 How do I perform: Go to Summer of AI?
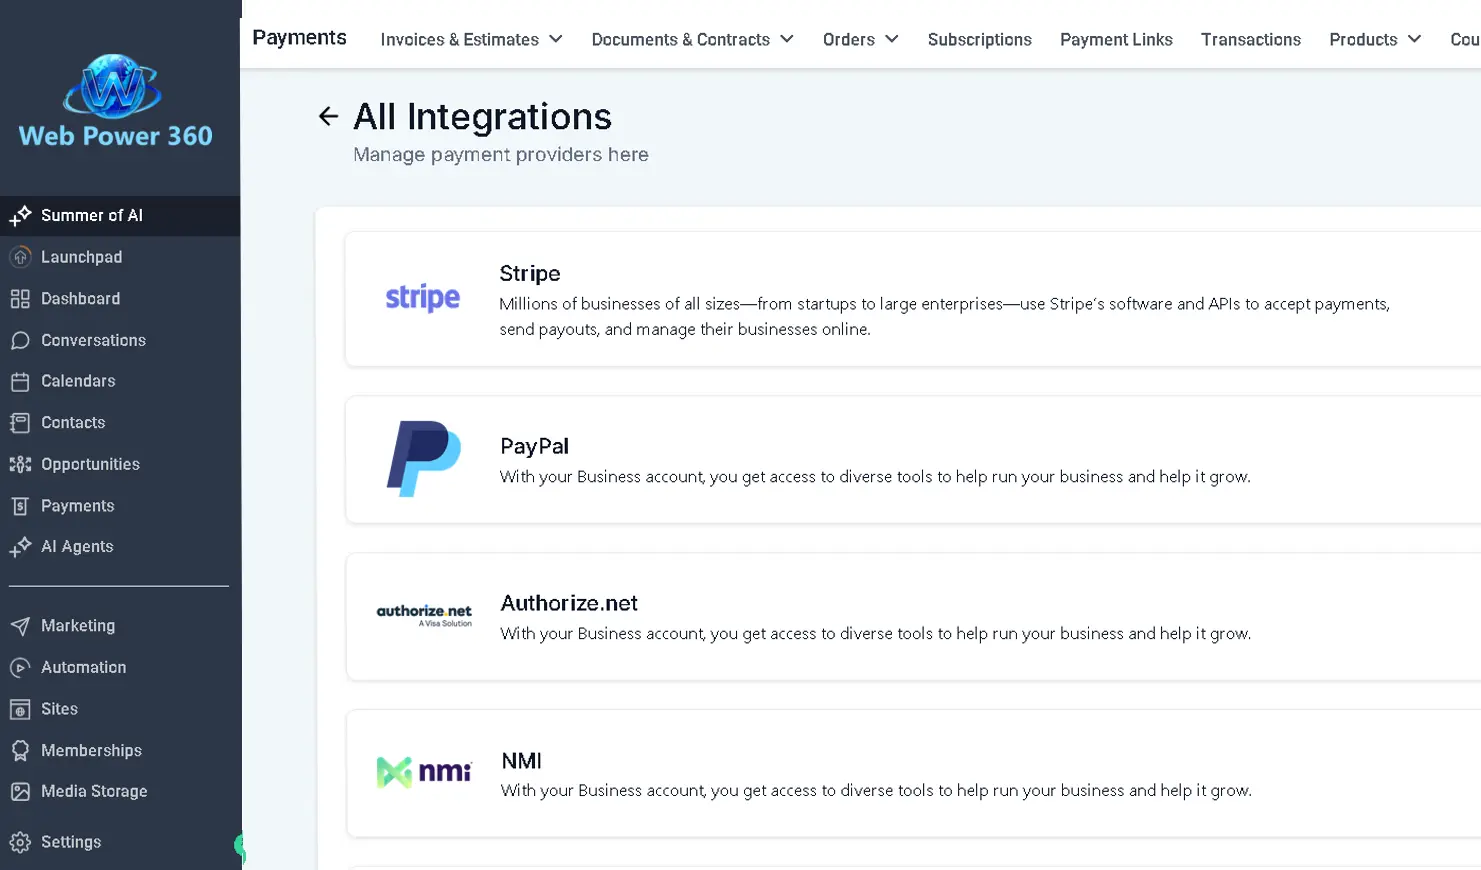120,215
